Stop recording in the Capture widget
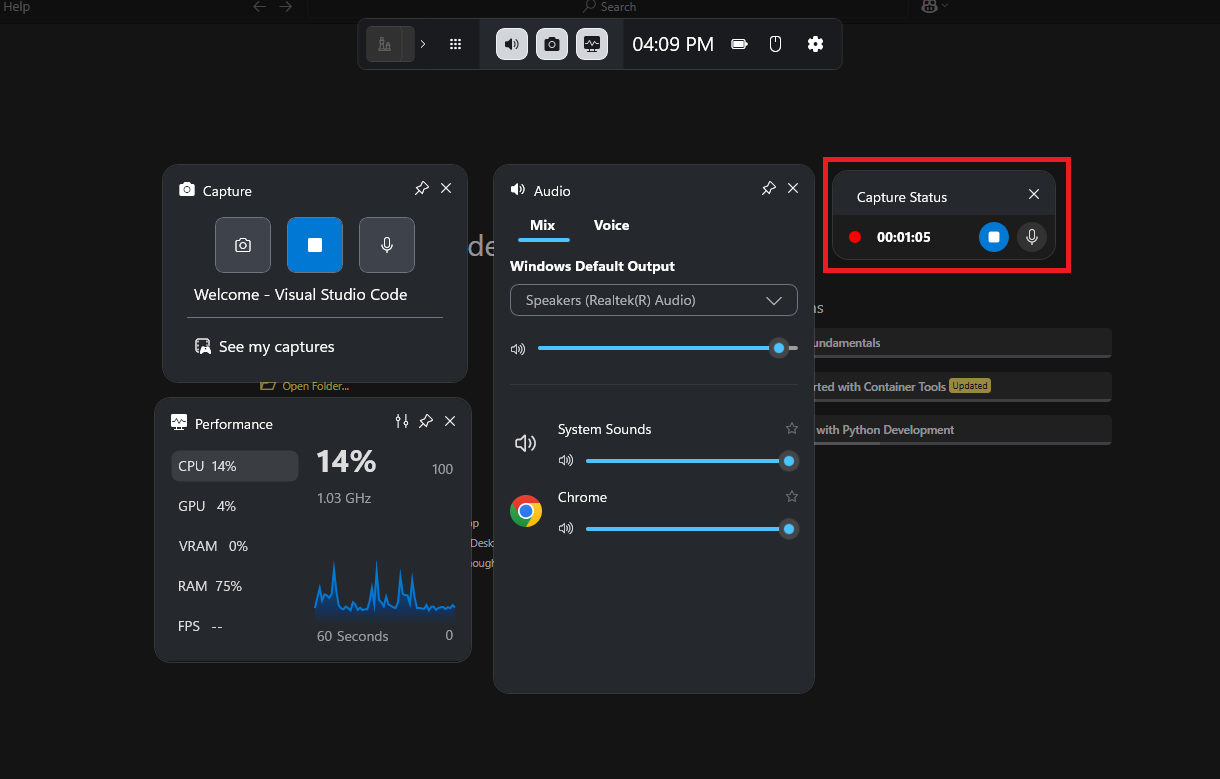 point(315,245)
